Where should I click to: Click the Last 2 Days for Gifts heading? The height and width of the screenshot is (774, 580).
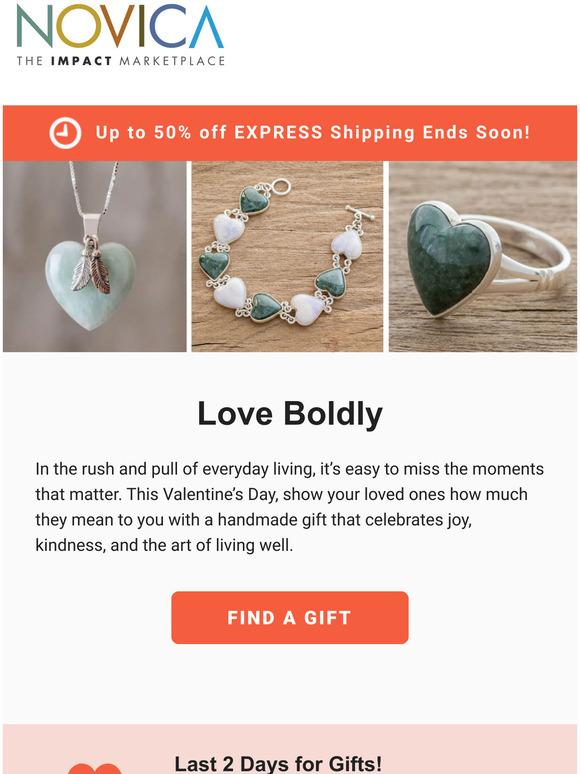point(278,764)
